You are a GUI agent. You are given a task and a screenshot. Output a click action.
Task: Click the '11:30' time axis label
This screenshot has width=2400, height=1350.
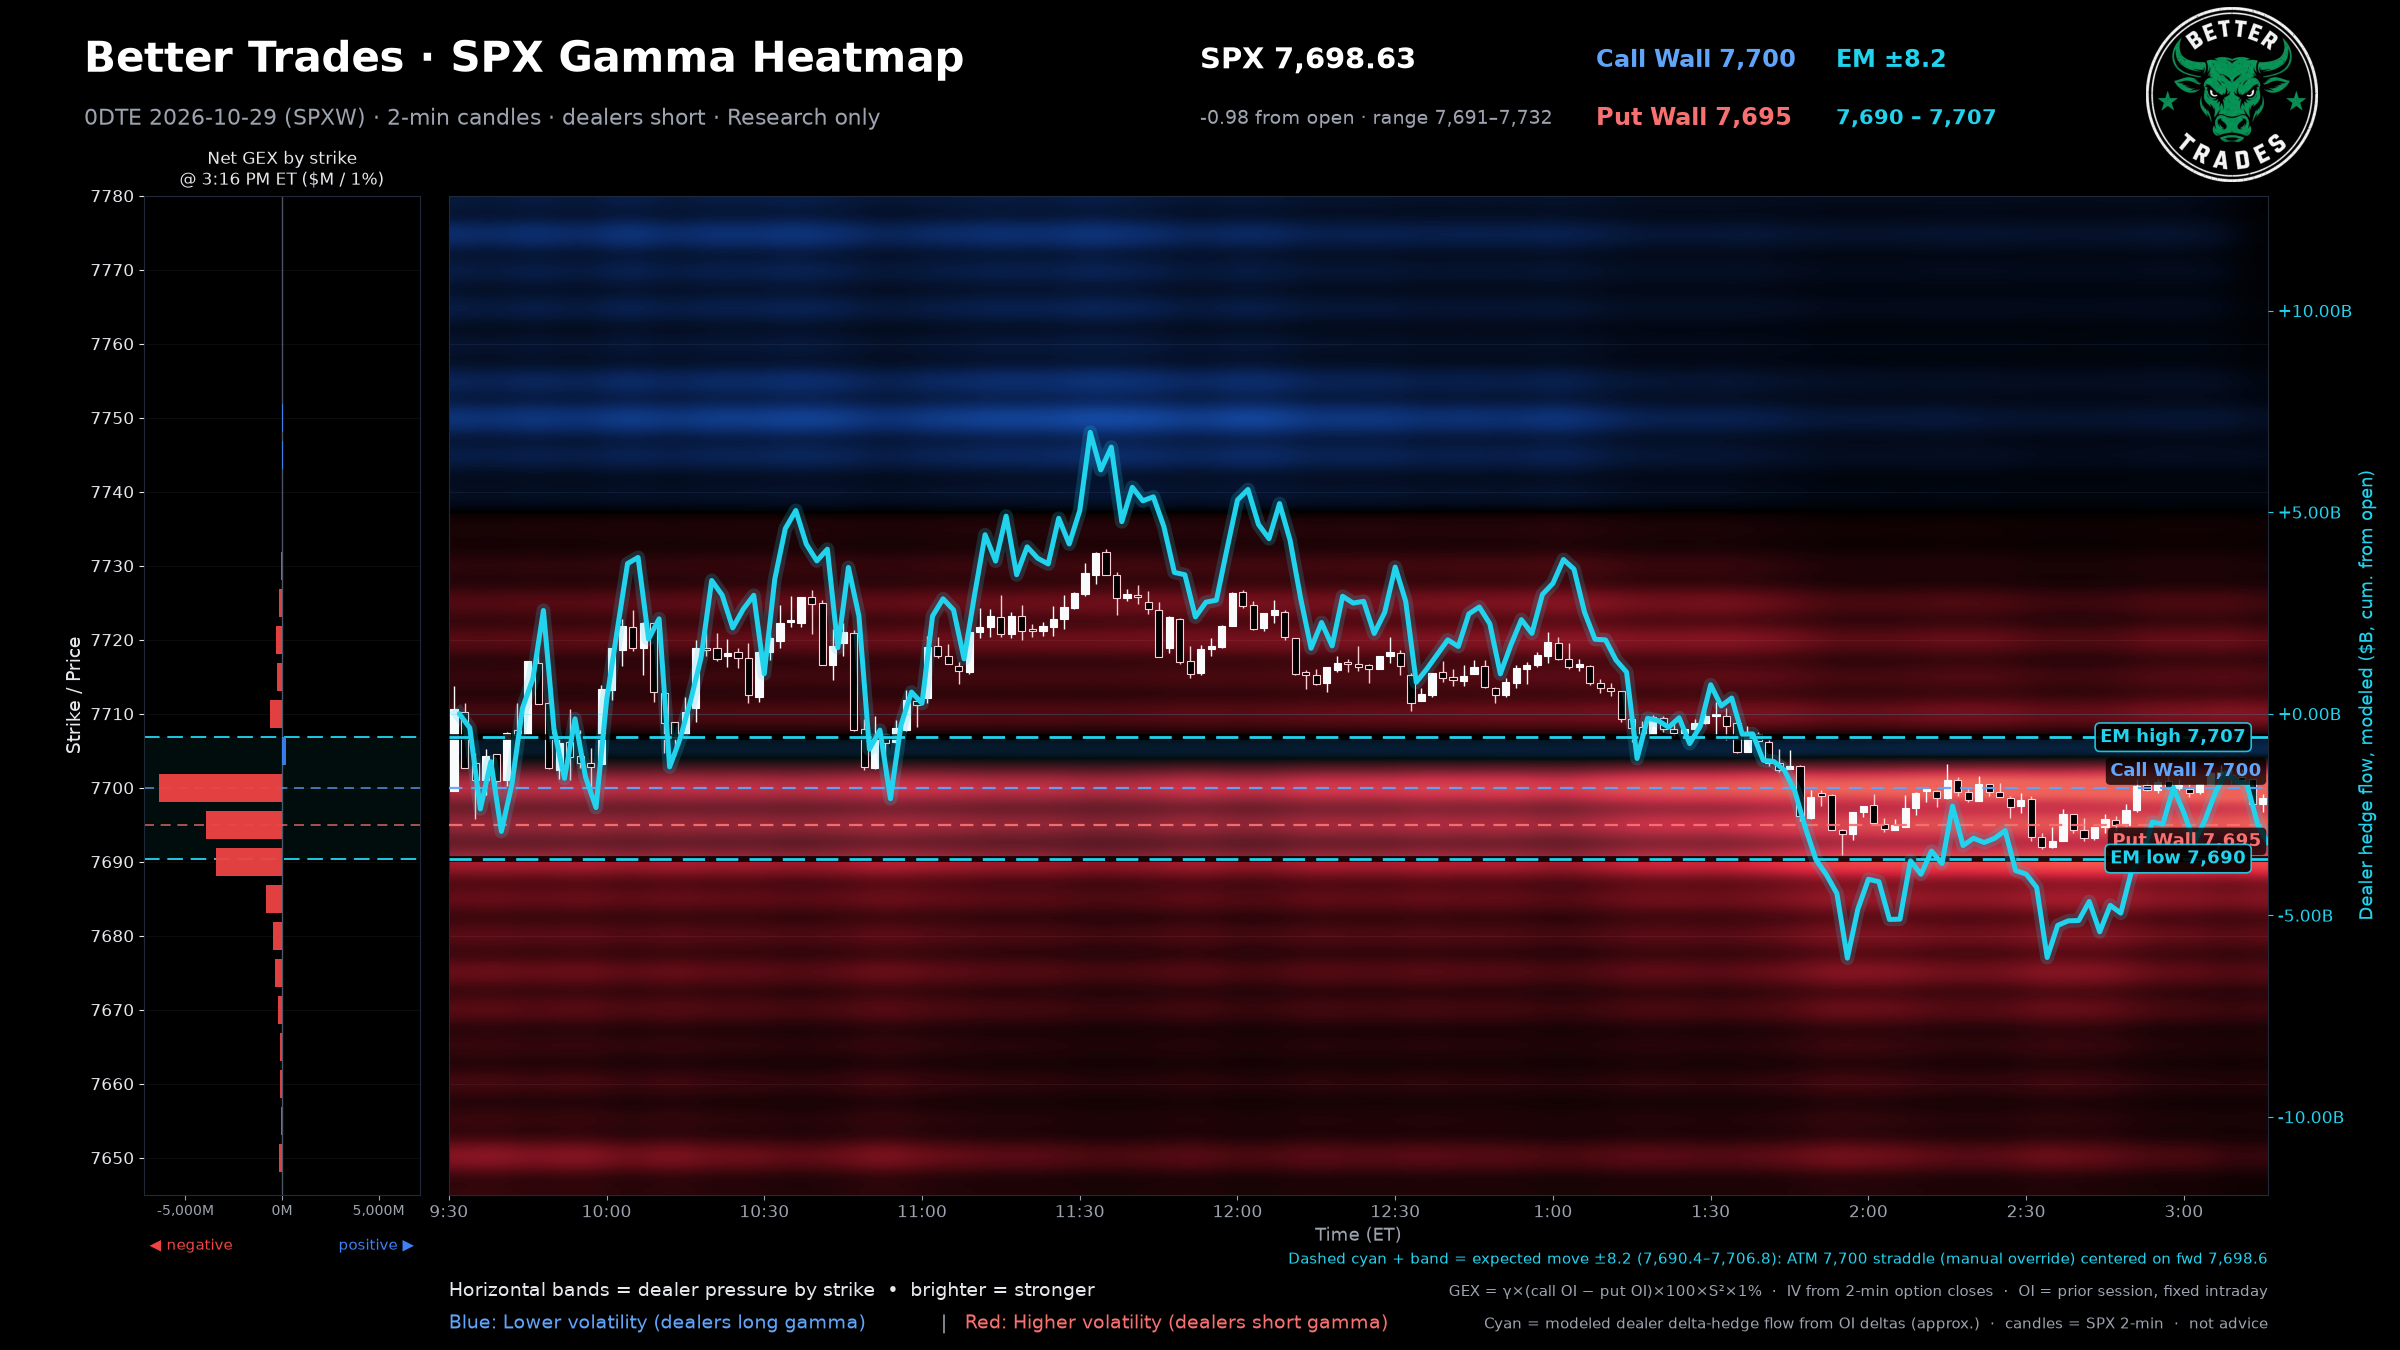point(1080,1212)
